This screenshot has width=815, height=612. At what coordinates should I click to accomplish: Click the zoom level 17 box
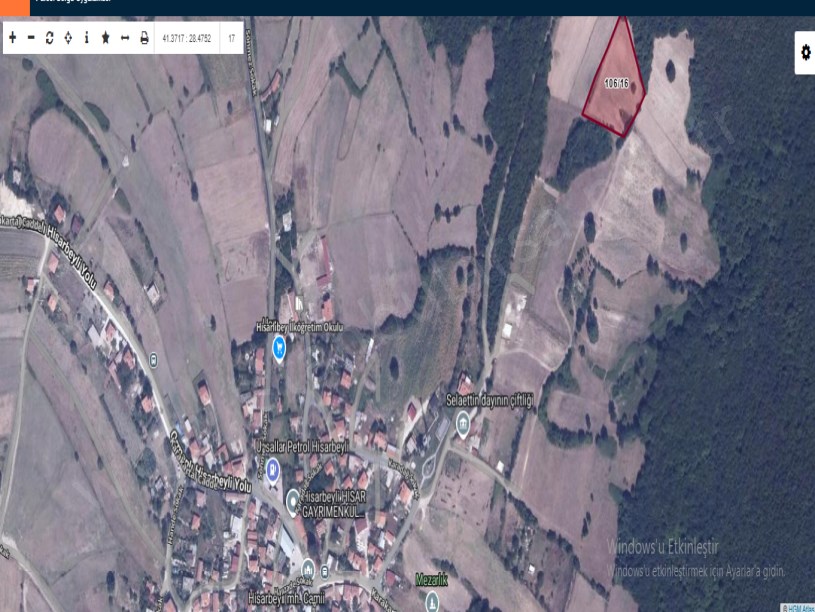point(231,38)
